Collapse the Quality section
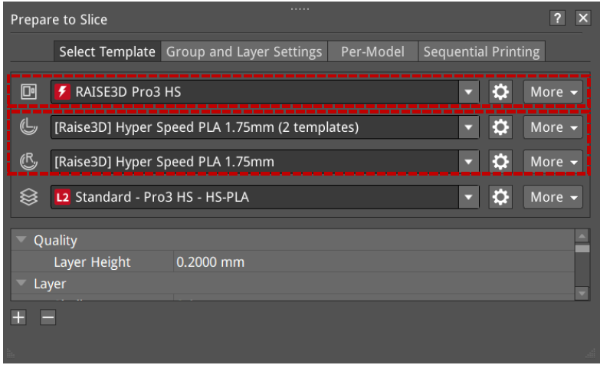 tap(21, 240)
